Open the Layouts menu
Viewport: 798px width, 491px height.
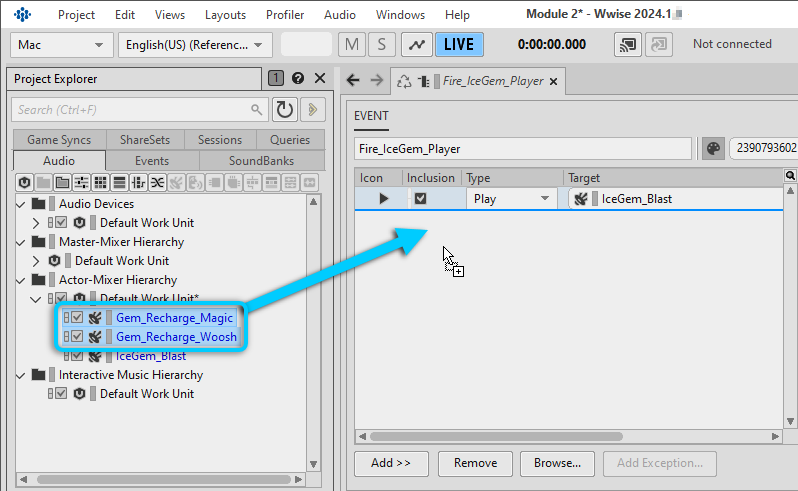pyautogui.click(x=225, y=15)
